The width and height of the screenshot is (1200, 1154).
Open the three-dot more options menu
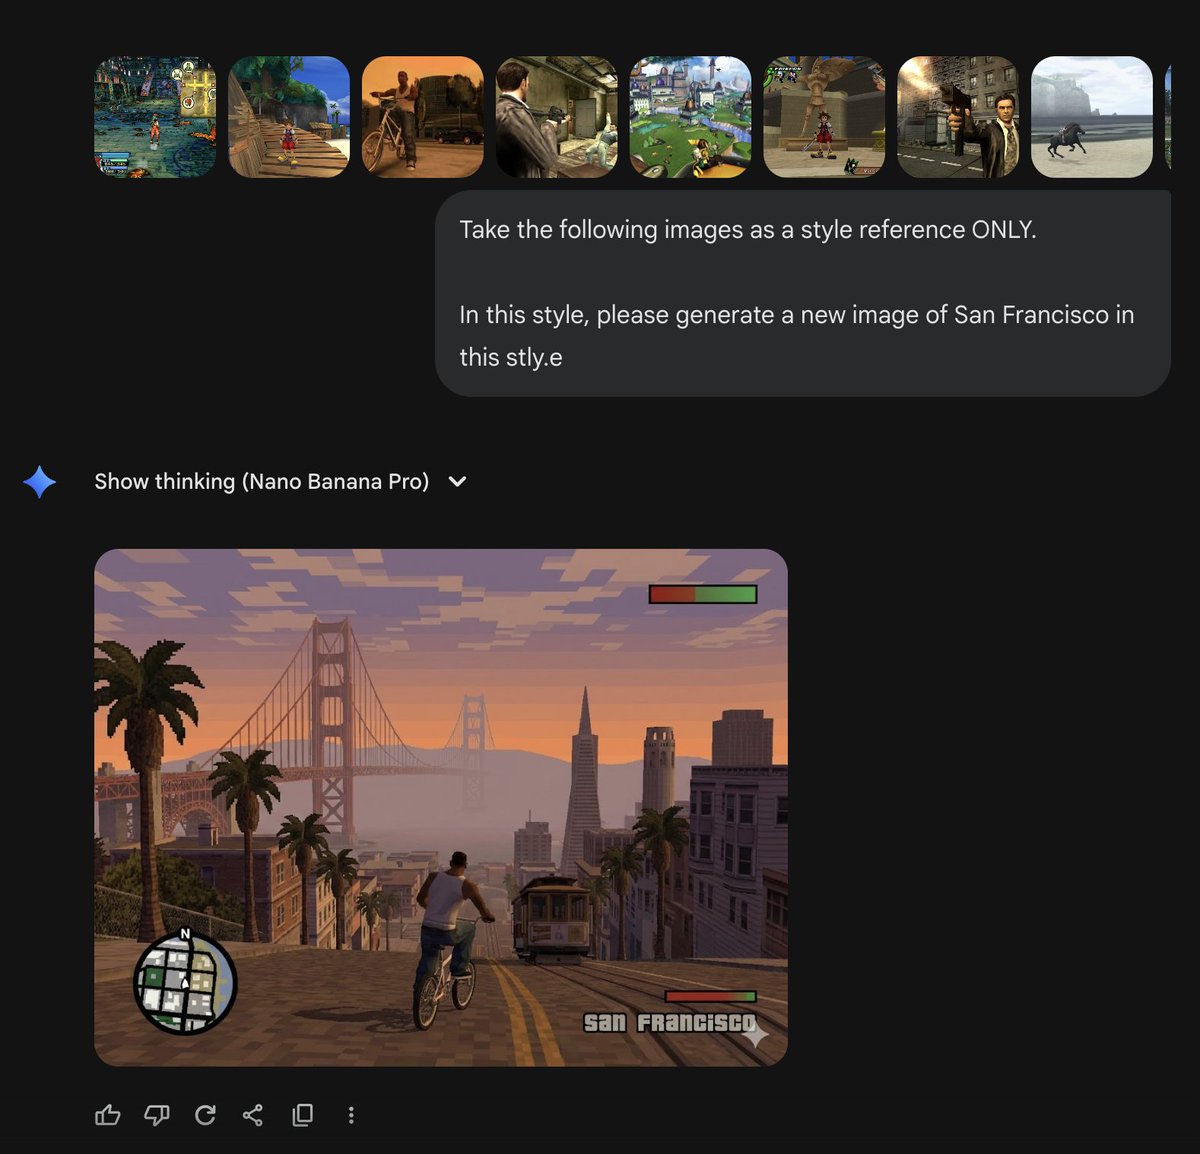[x=351, y=1114]
